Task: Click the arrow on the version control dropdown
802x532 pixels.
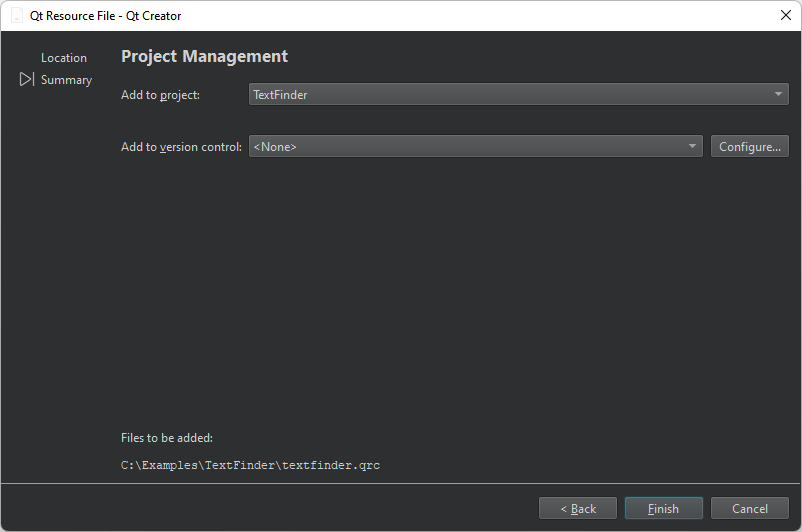Action: [x=692, y=147]
